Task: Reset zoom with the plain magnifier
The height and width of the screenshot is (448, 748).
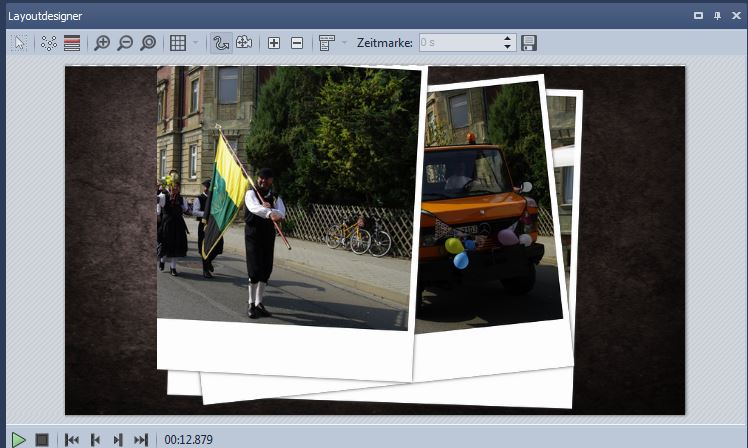Action: [x=148, y=43]
